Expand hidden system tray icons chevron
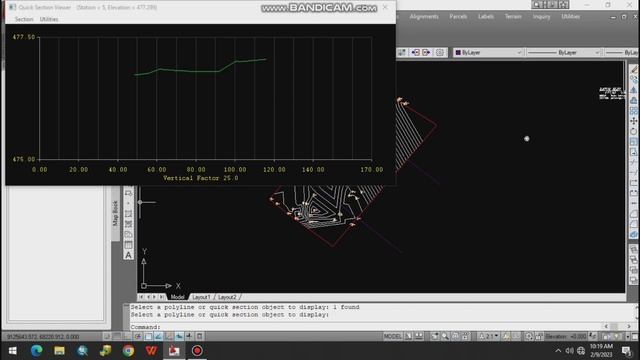The width and height of the screenshot is (640, 360). (x=558, y=351)
